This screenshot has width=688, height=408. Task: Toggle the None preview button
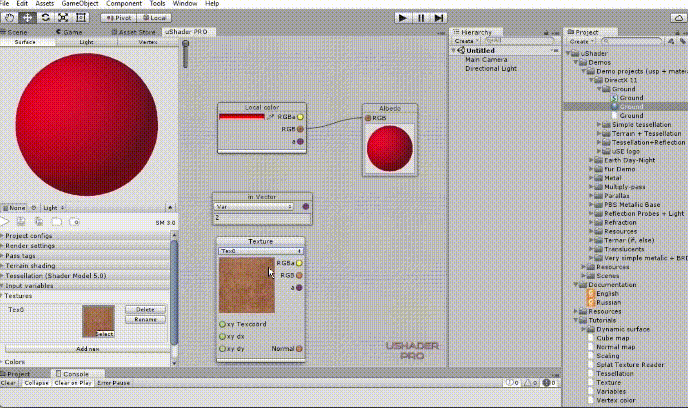pos(14,208)
